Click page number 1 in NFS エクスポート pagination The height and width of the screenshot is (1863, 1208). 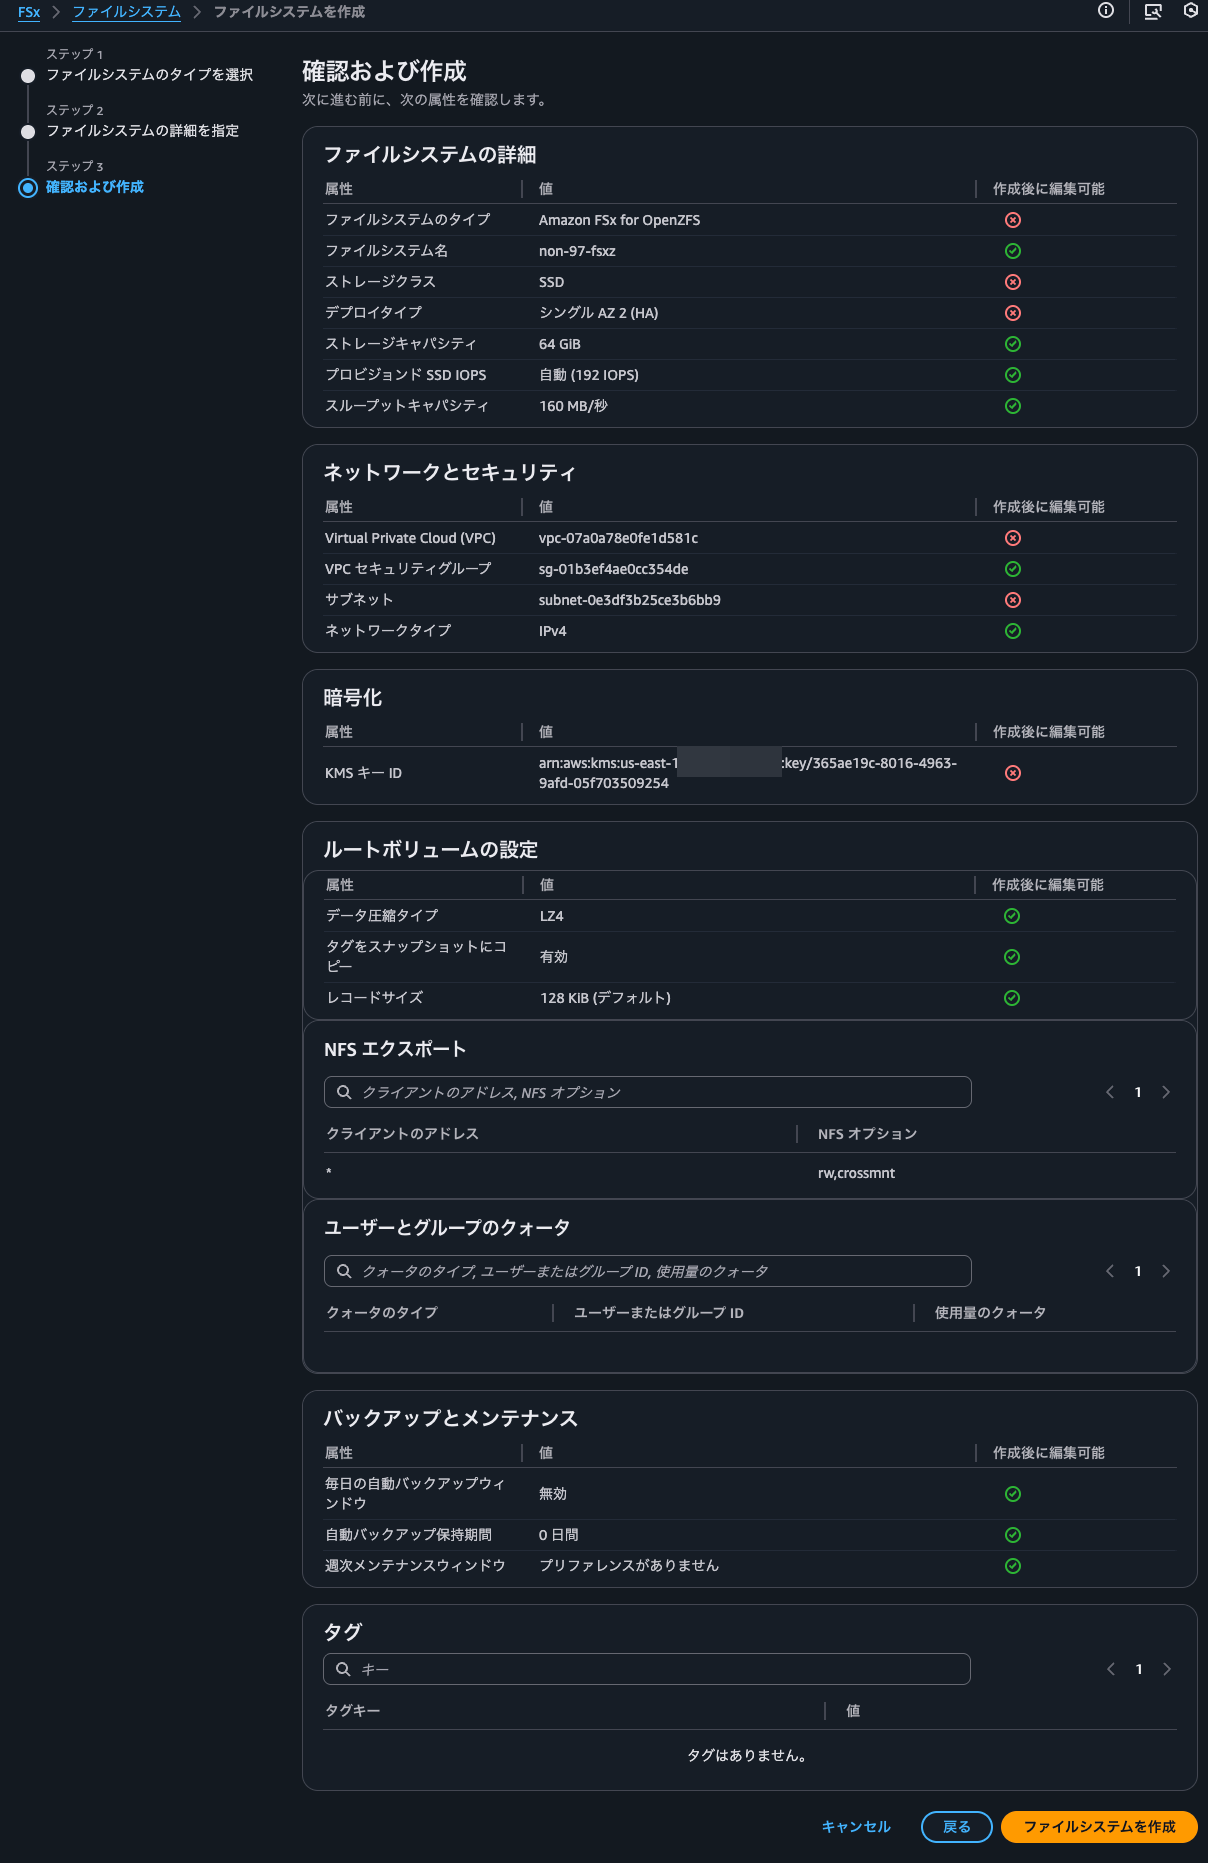[x=1138, y=1092]
